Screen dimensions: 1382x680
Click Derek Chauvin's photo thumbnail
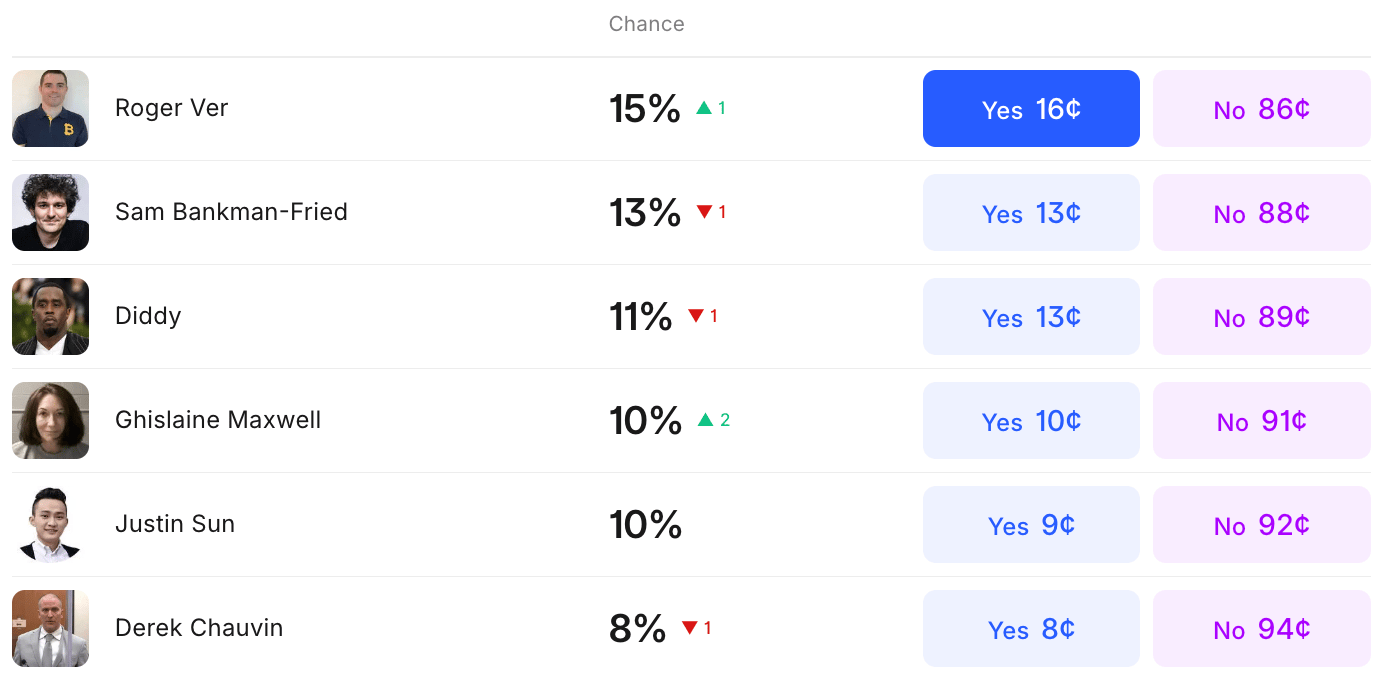tap(50, 628)
